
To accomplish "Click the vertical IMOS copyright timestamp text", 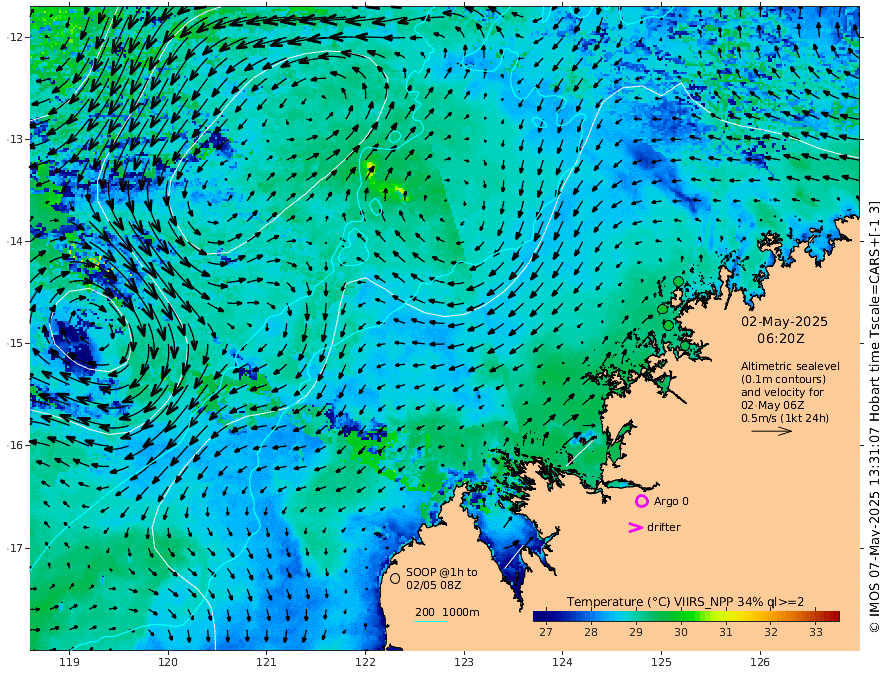I will coord(873,417).
